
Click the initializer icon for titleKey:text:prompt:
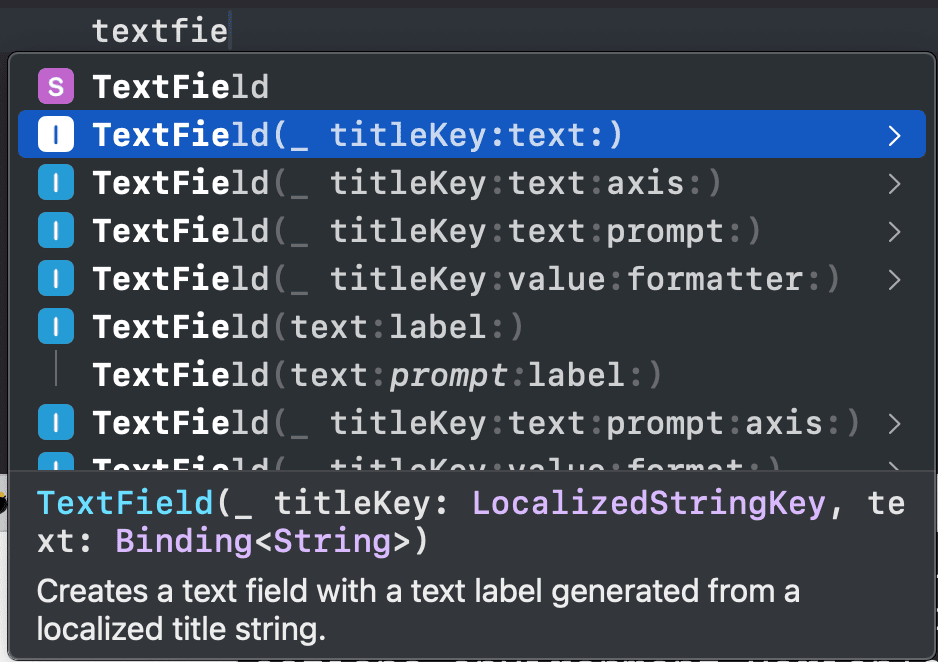pos(56,230)
